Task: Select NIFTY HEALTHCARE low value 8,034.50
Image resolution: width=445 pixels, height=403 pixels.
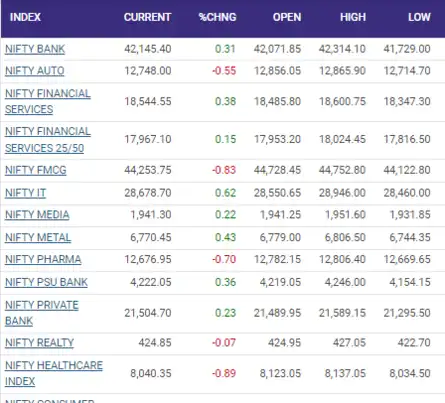Action: [410, 373]
